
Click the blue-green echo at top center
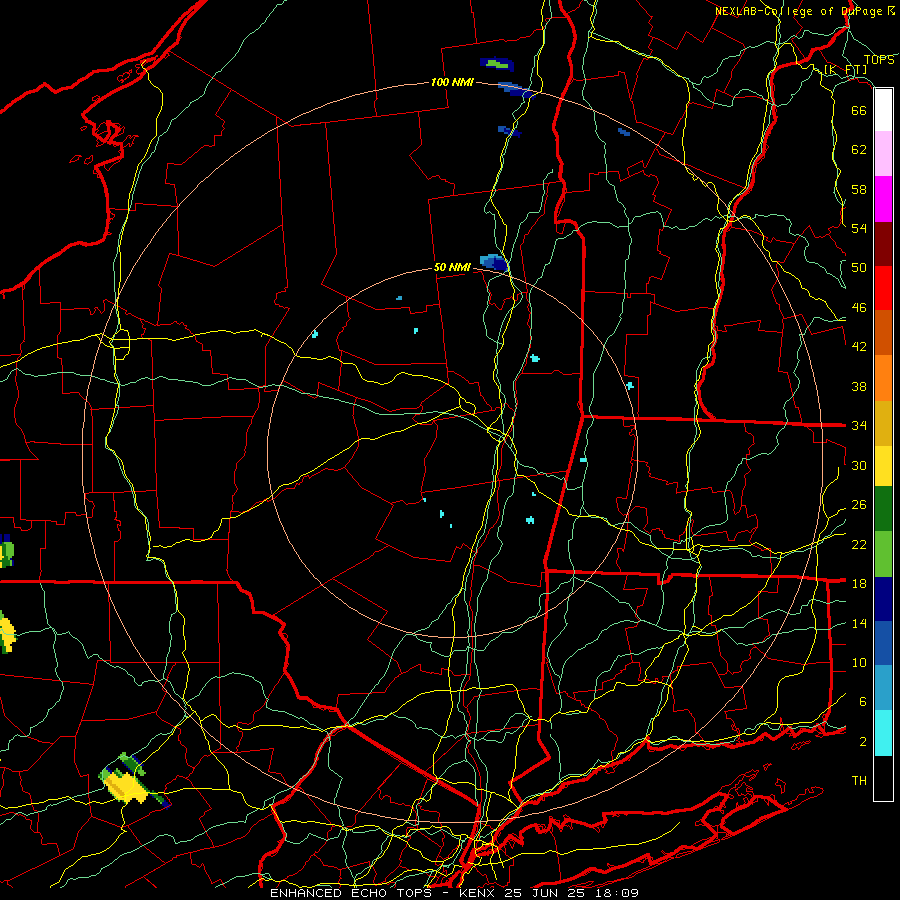(496, 63)
